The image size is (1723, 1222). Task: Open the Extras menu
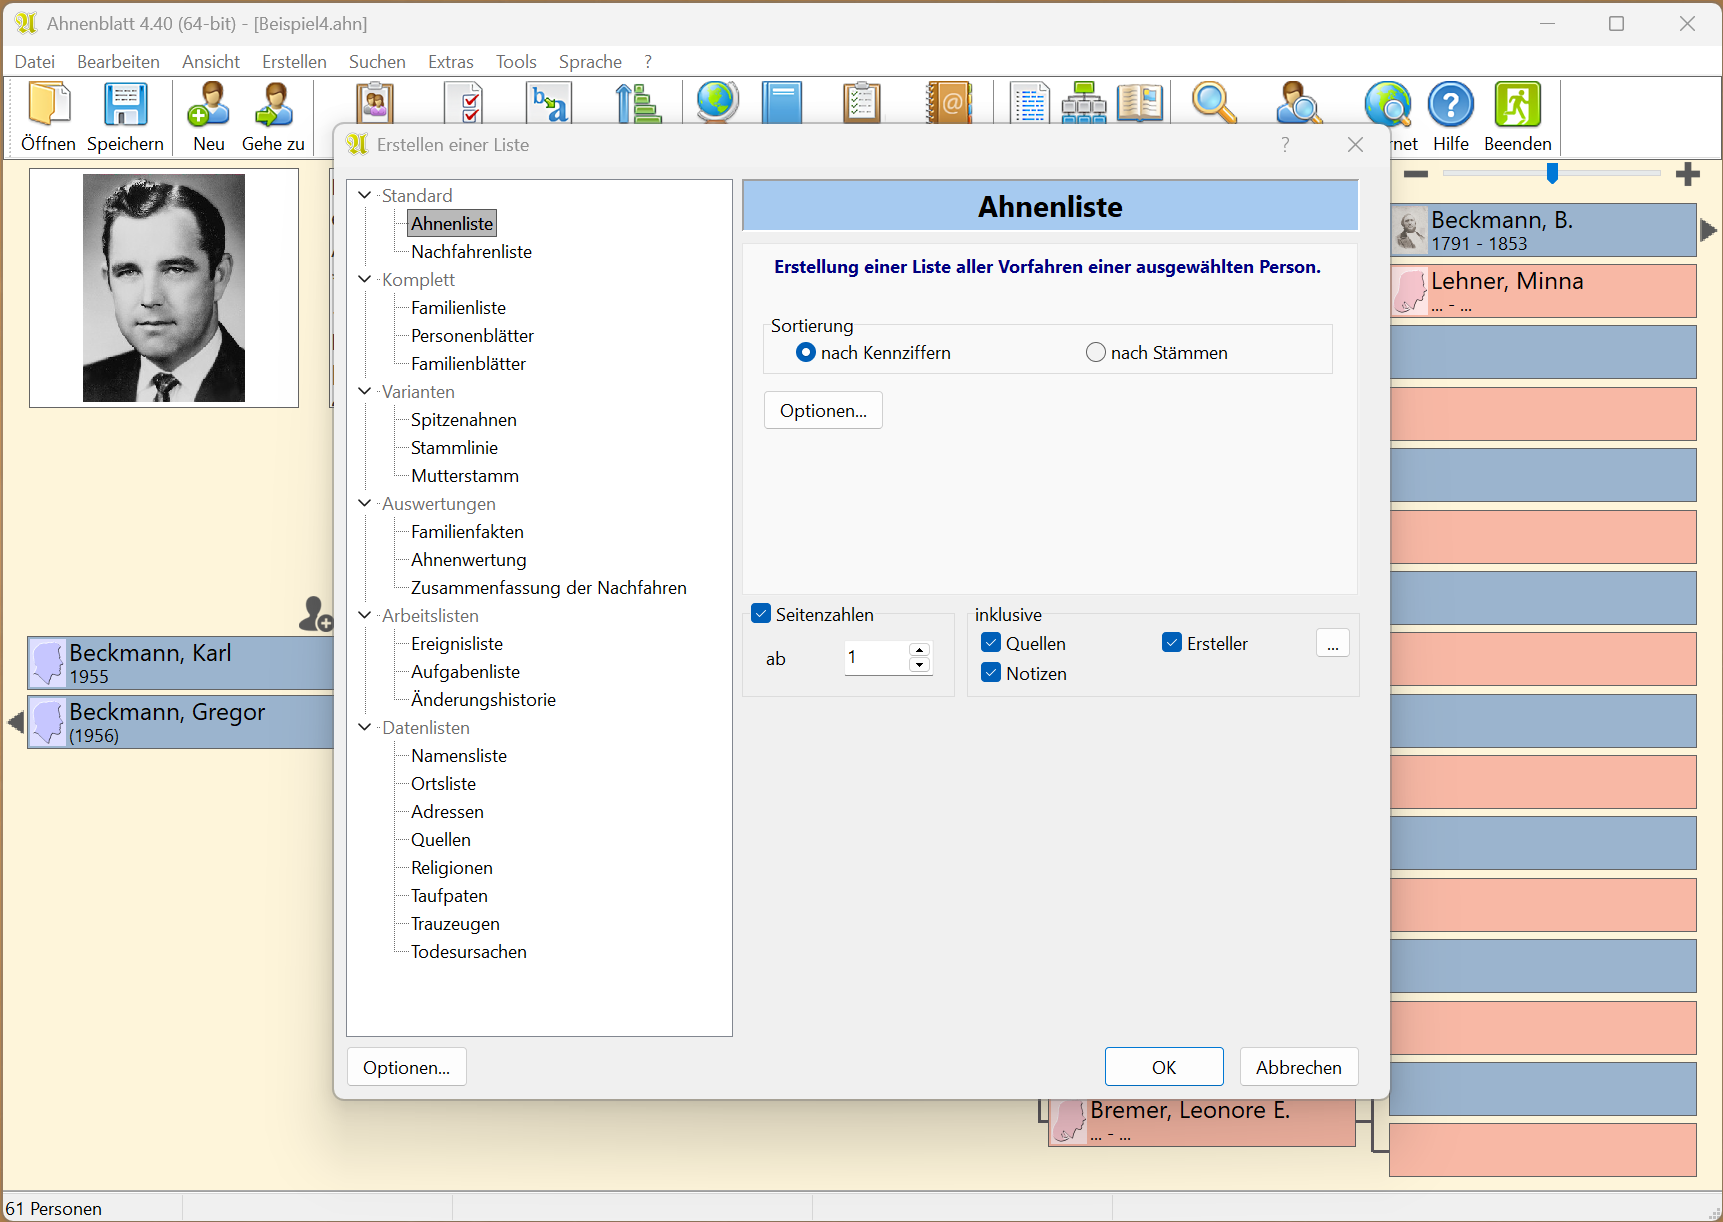pos(450,62)
